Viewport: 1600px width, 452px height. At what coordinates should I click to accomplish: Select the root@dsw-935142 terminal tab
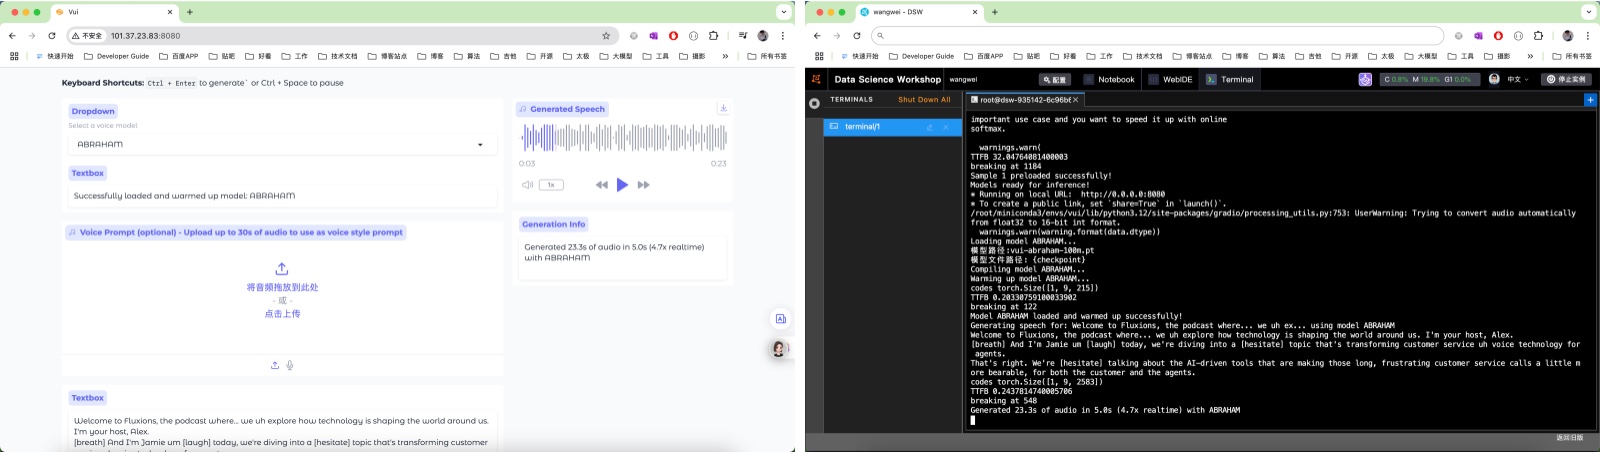[1023, 100]
